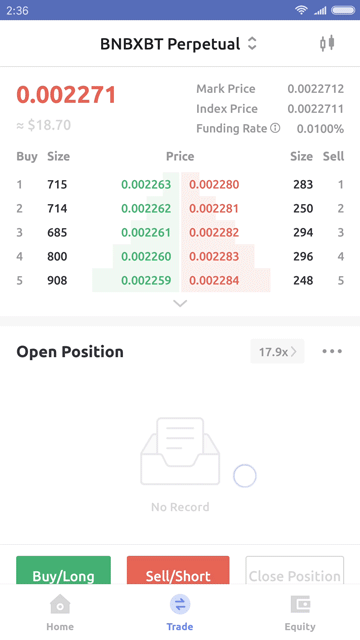Open the Equity wallet icon

click(x=300, y=604)
